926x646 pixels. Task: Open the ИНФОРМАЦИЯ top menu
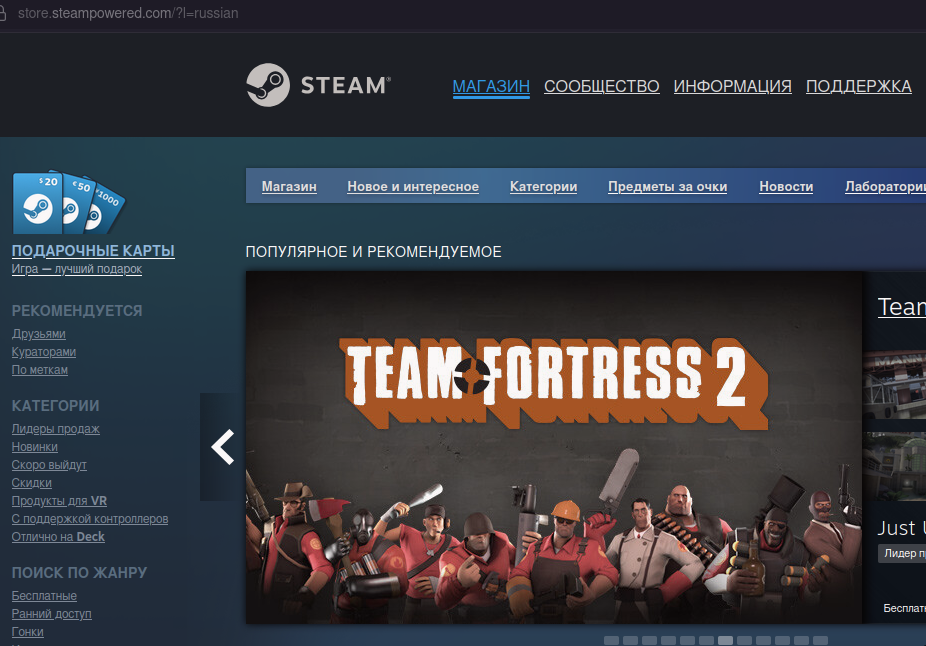pyautogui.click(x=732, y=86)
